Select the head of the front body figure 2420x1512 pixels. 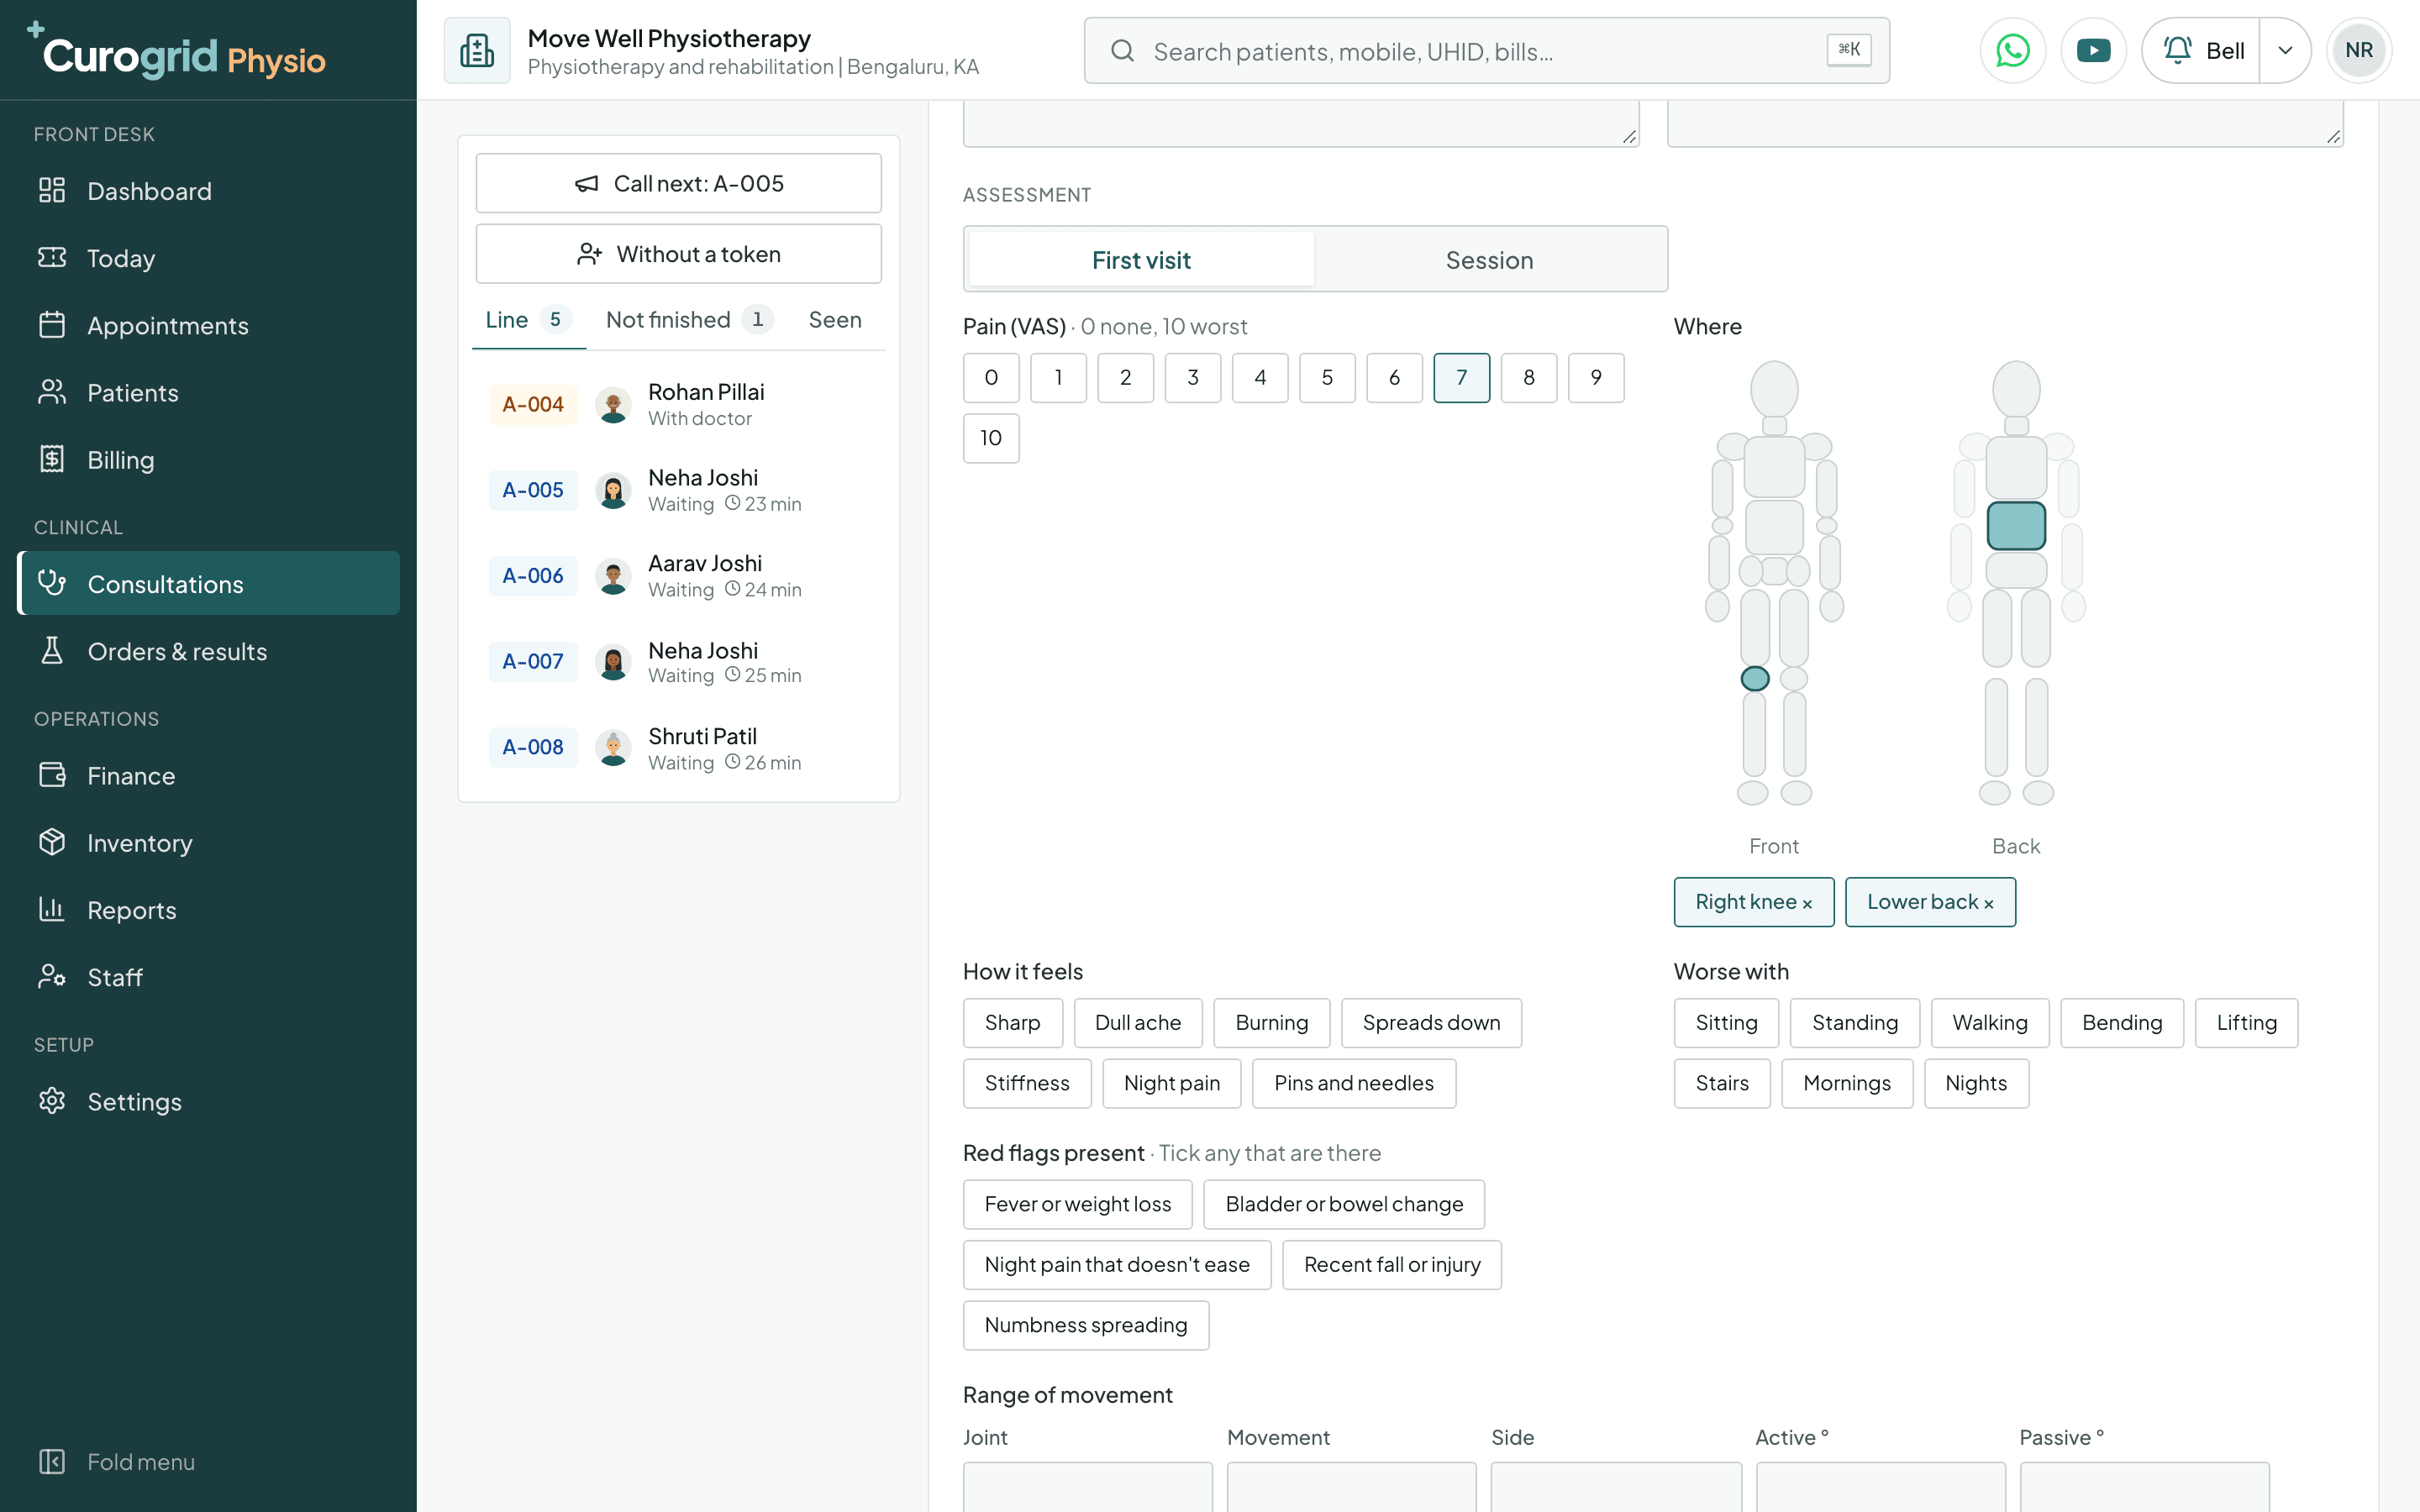coord(1774,389)
